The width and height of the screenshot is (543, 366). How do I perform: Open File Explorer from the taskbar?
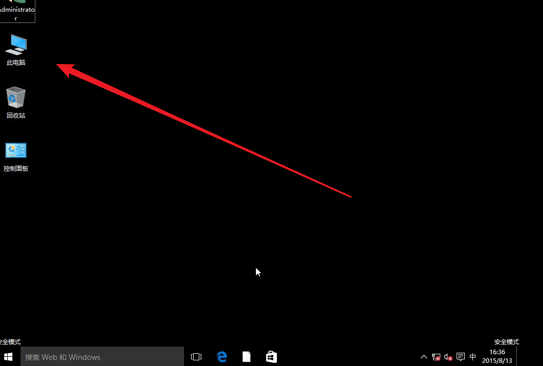click(247, 357)
